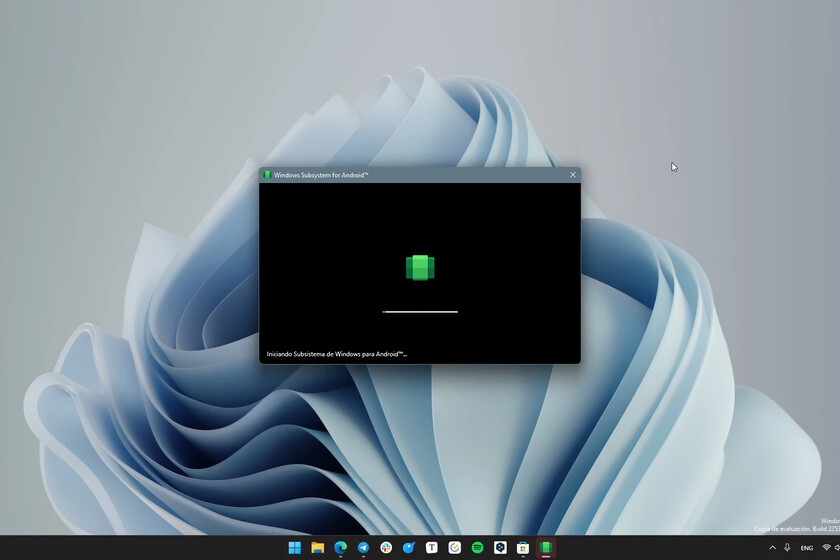Close the Windows Subsystem for Android window

coord(573,175)
